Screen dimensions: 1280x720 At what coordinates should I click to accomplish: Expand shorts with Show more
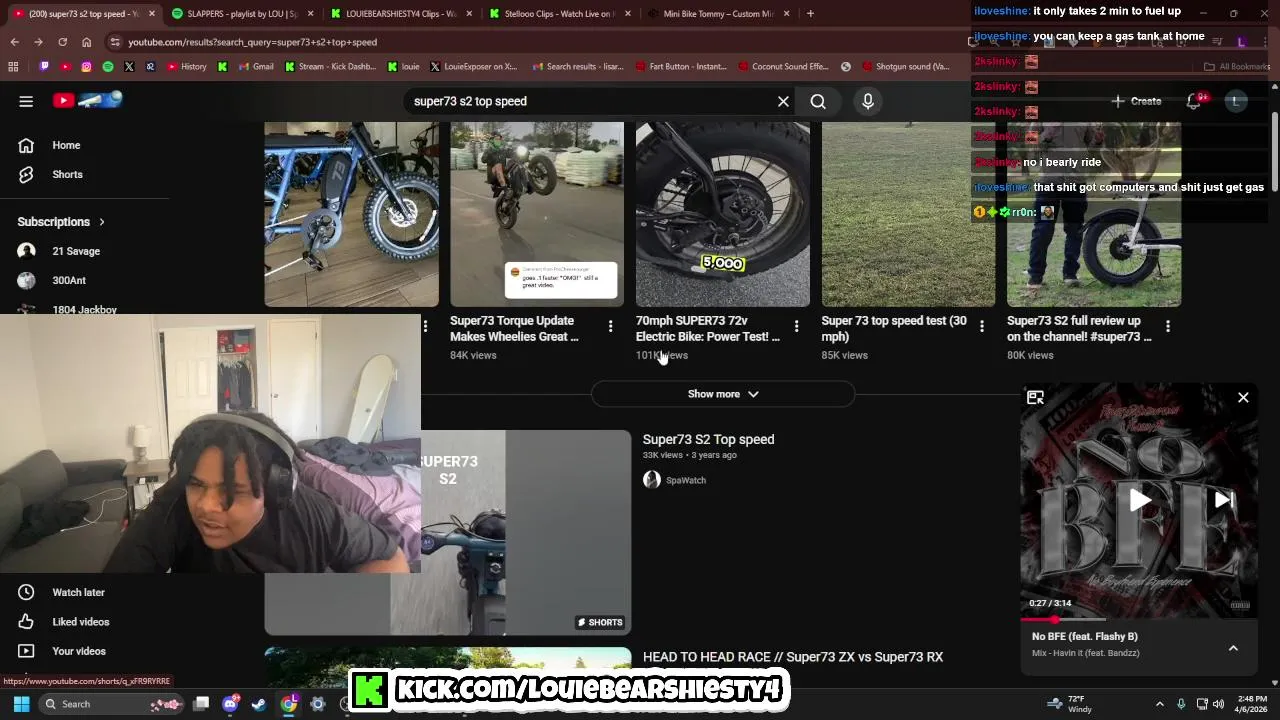(x=723, y=394)
